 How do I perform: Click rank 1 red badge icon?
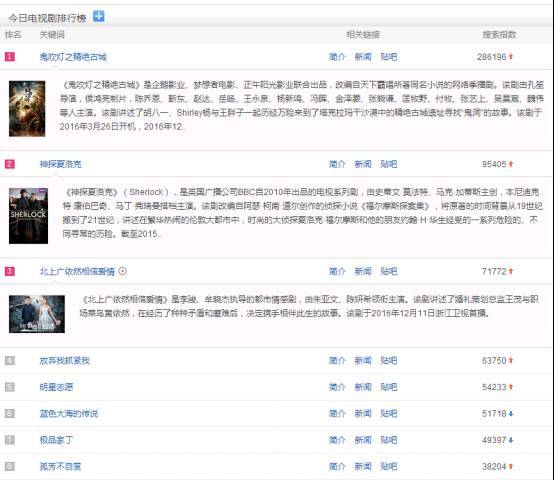tap(10, 57)
